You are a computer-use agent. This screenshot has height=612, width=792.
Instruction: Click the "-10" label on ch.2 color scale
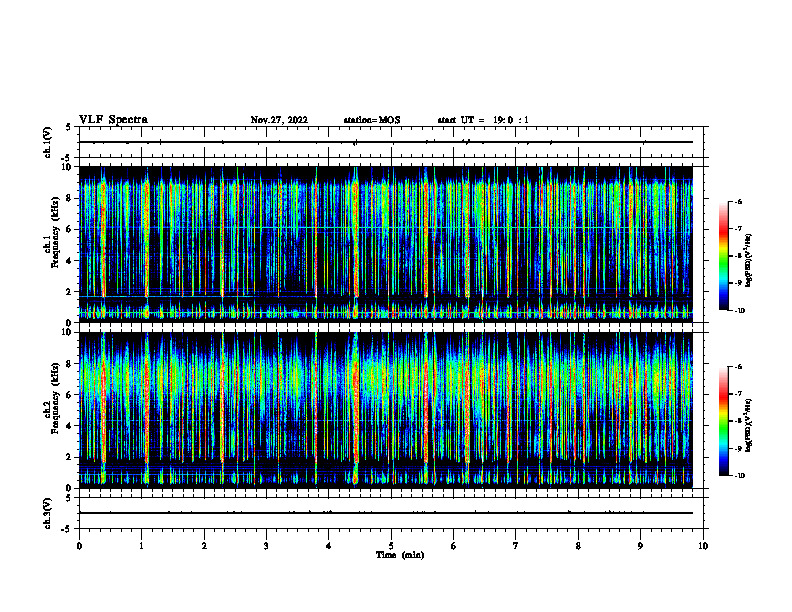tap(739, 476)
